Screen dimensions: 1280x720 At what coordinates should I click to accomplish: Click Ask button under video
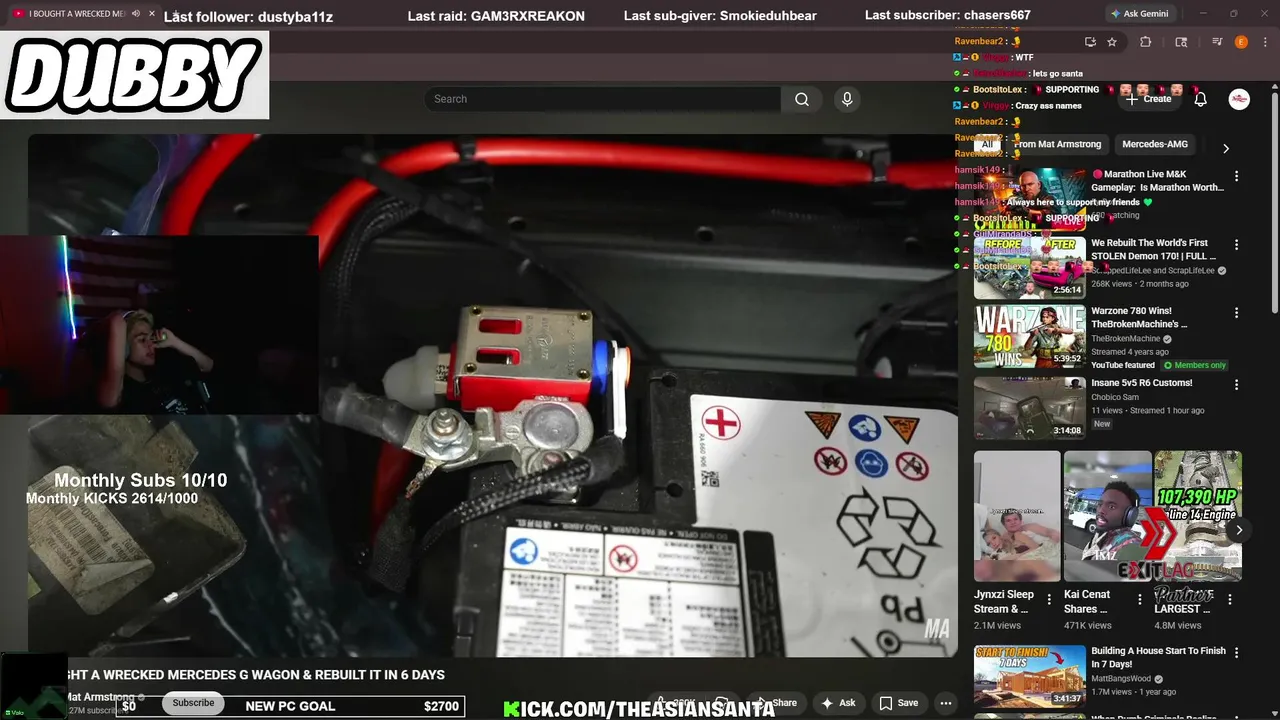coord(838,703)
